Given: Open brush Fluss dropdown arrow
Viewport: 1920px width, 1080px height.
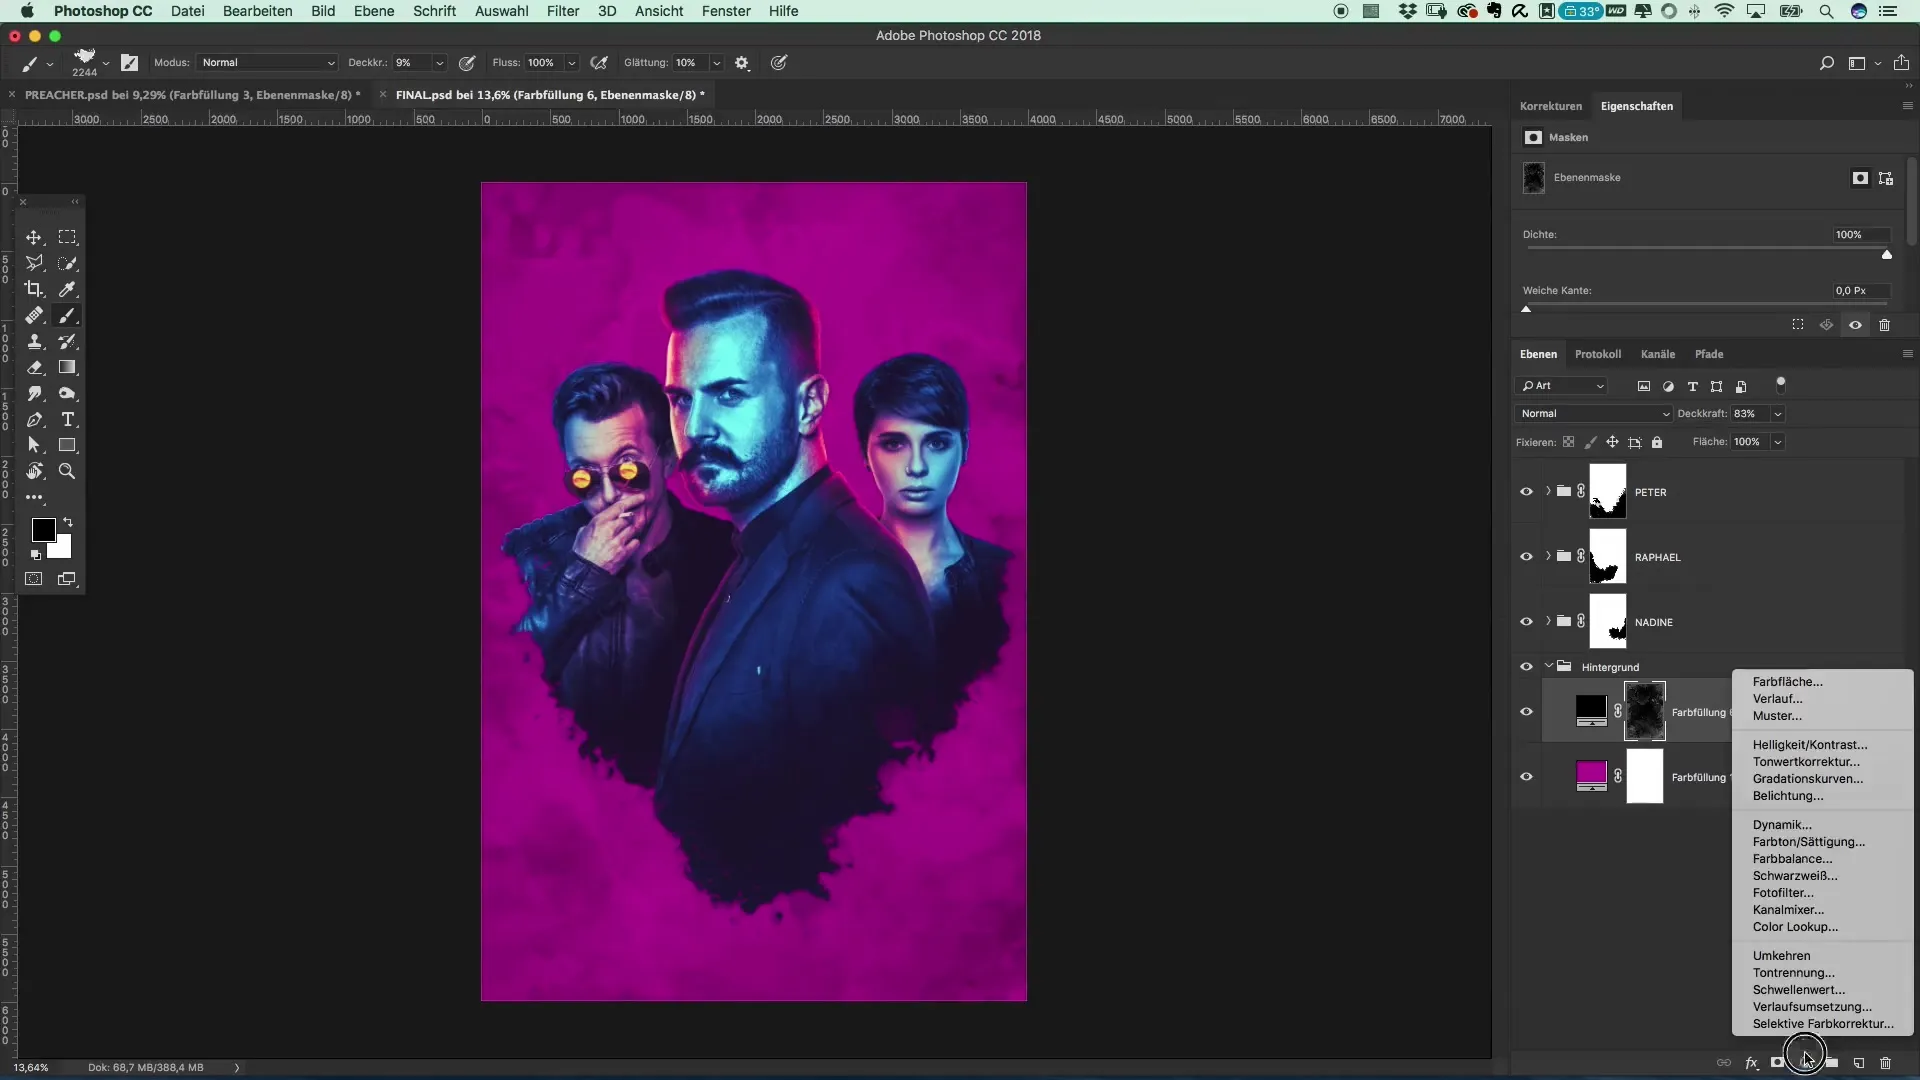Looking at the screenshot, I should [x=572, y=62].
